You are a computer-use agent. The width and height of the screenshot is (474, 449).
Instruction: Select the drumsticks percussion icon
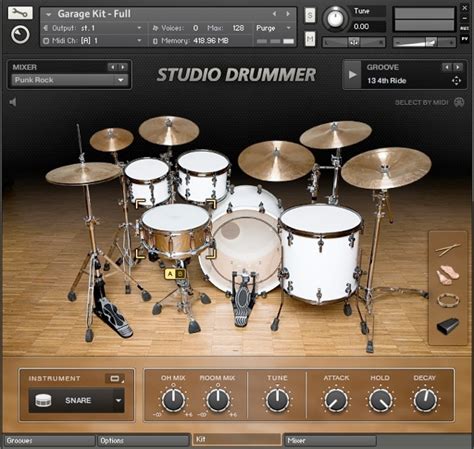(x=448, y=250)
